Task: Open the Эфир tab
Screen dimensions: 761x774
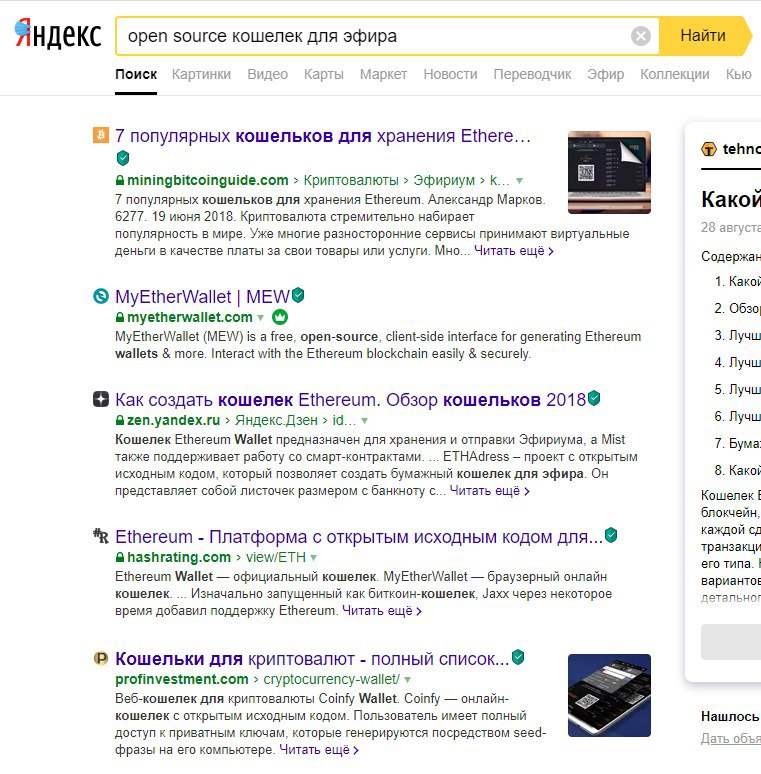Action: pos(606,74)
